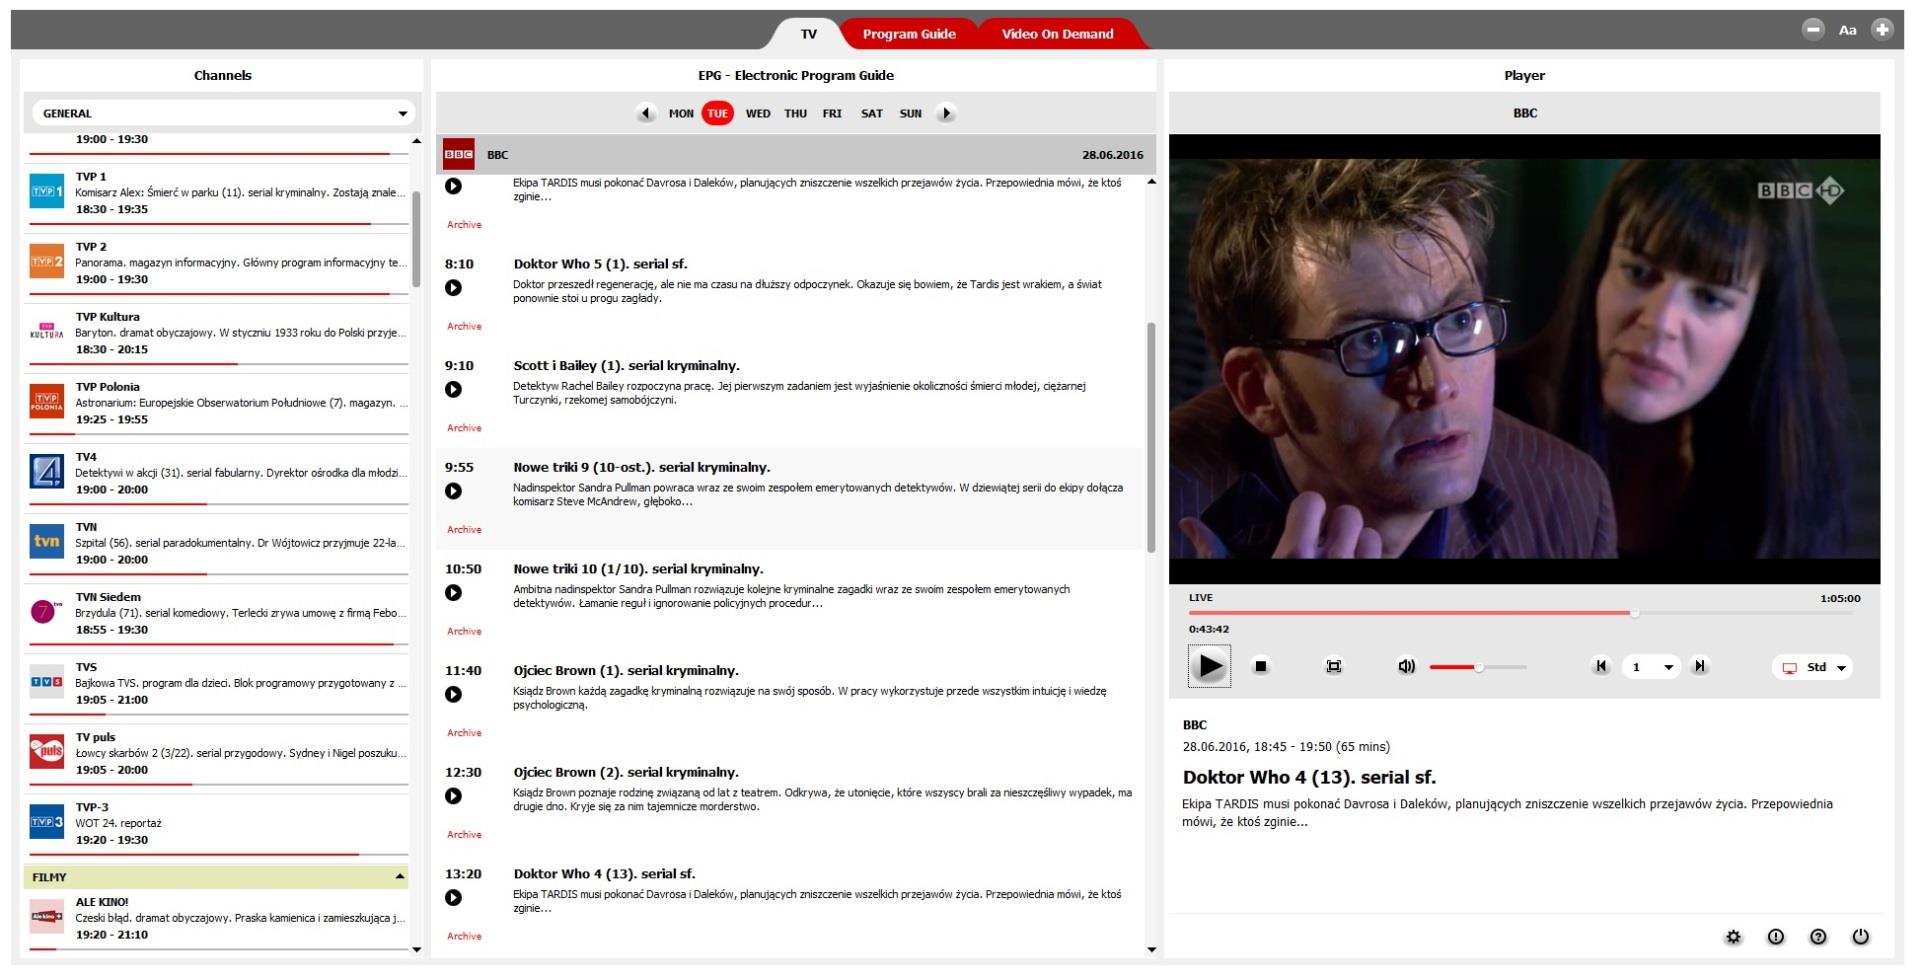
Task: Select the ALE KINO! channel row
Action: pos(216,918)
